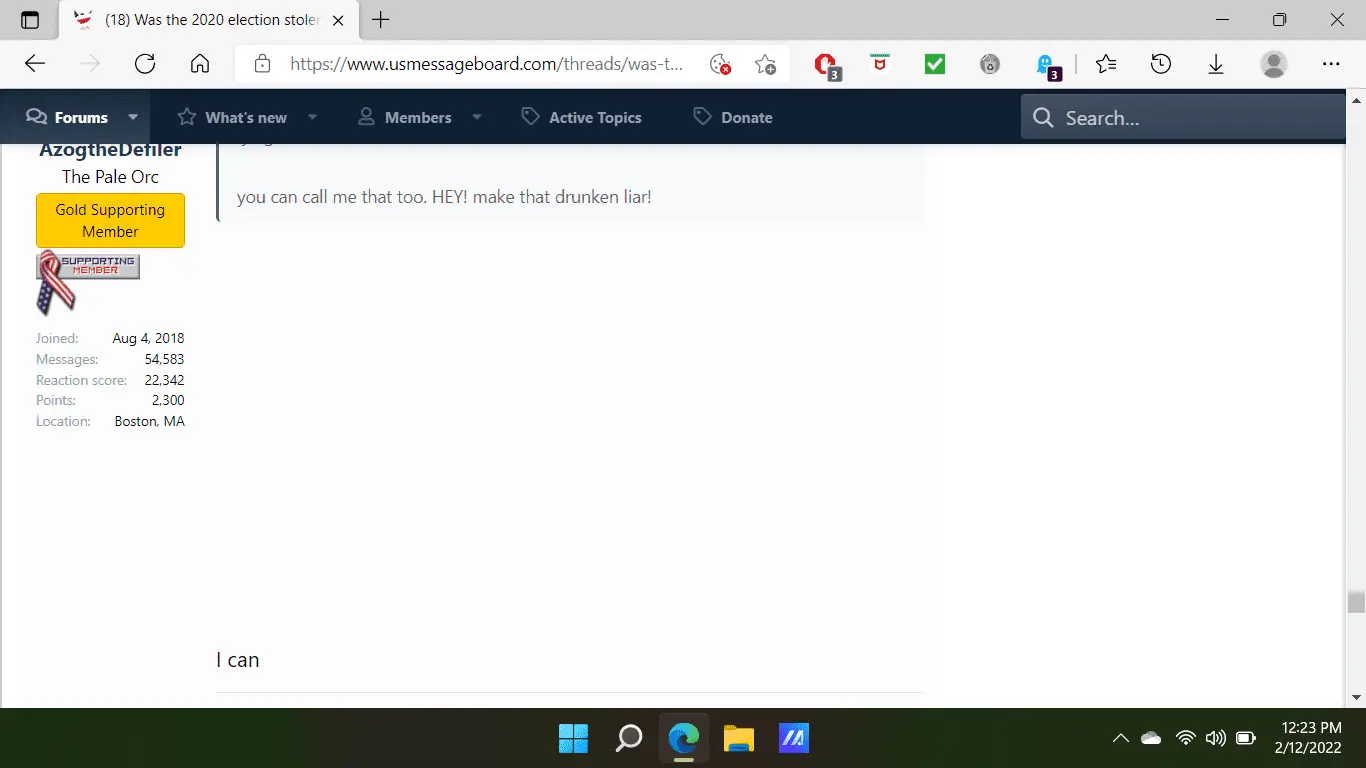The height and width of the screenshot is (768, 1366).
Task: Show hidden system tray icons
Action: (1121, 739)
